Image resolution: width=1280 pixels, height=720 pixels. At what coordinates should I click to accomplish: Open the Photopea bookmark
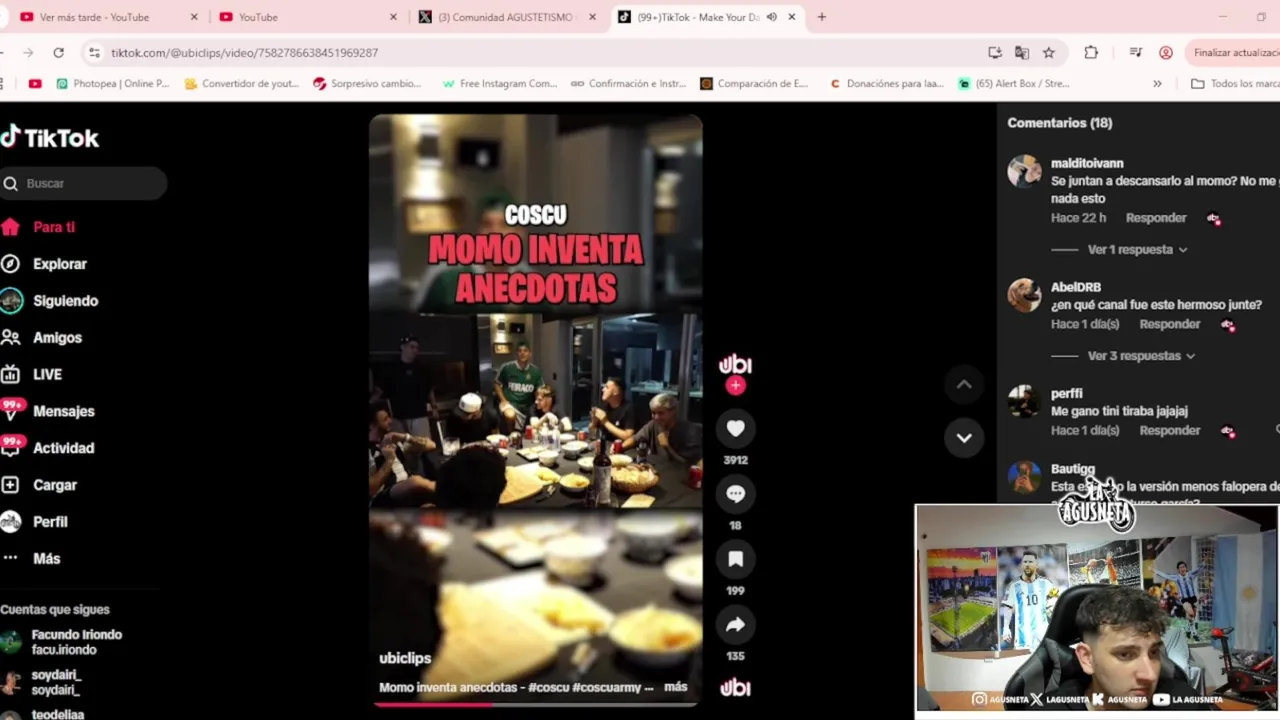pyautogui.click(x=112, y=84)
